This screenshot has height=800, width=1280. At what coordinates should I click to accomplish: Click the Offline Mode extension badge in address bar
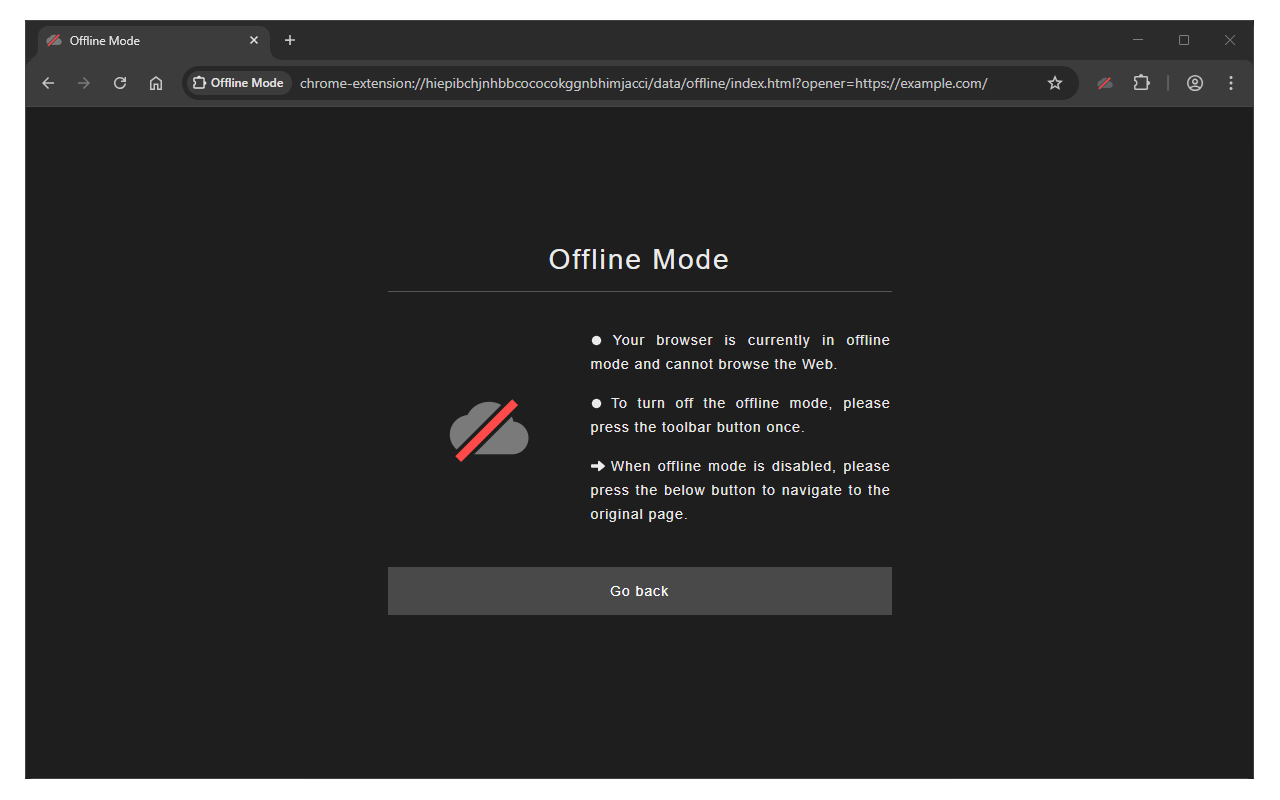click(238, 83)
